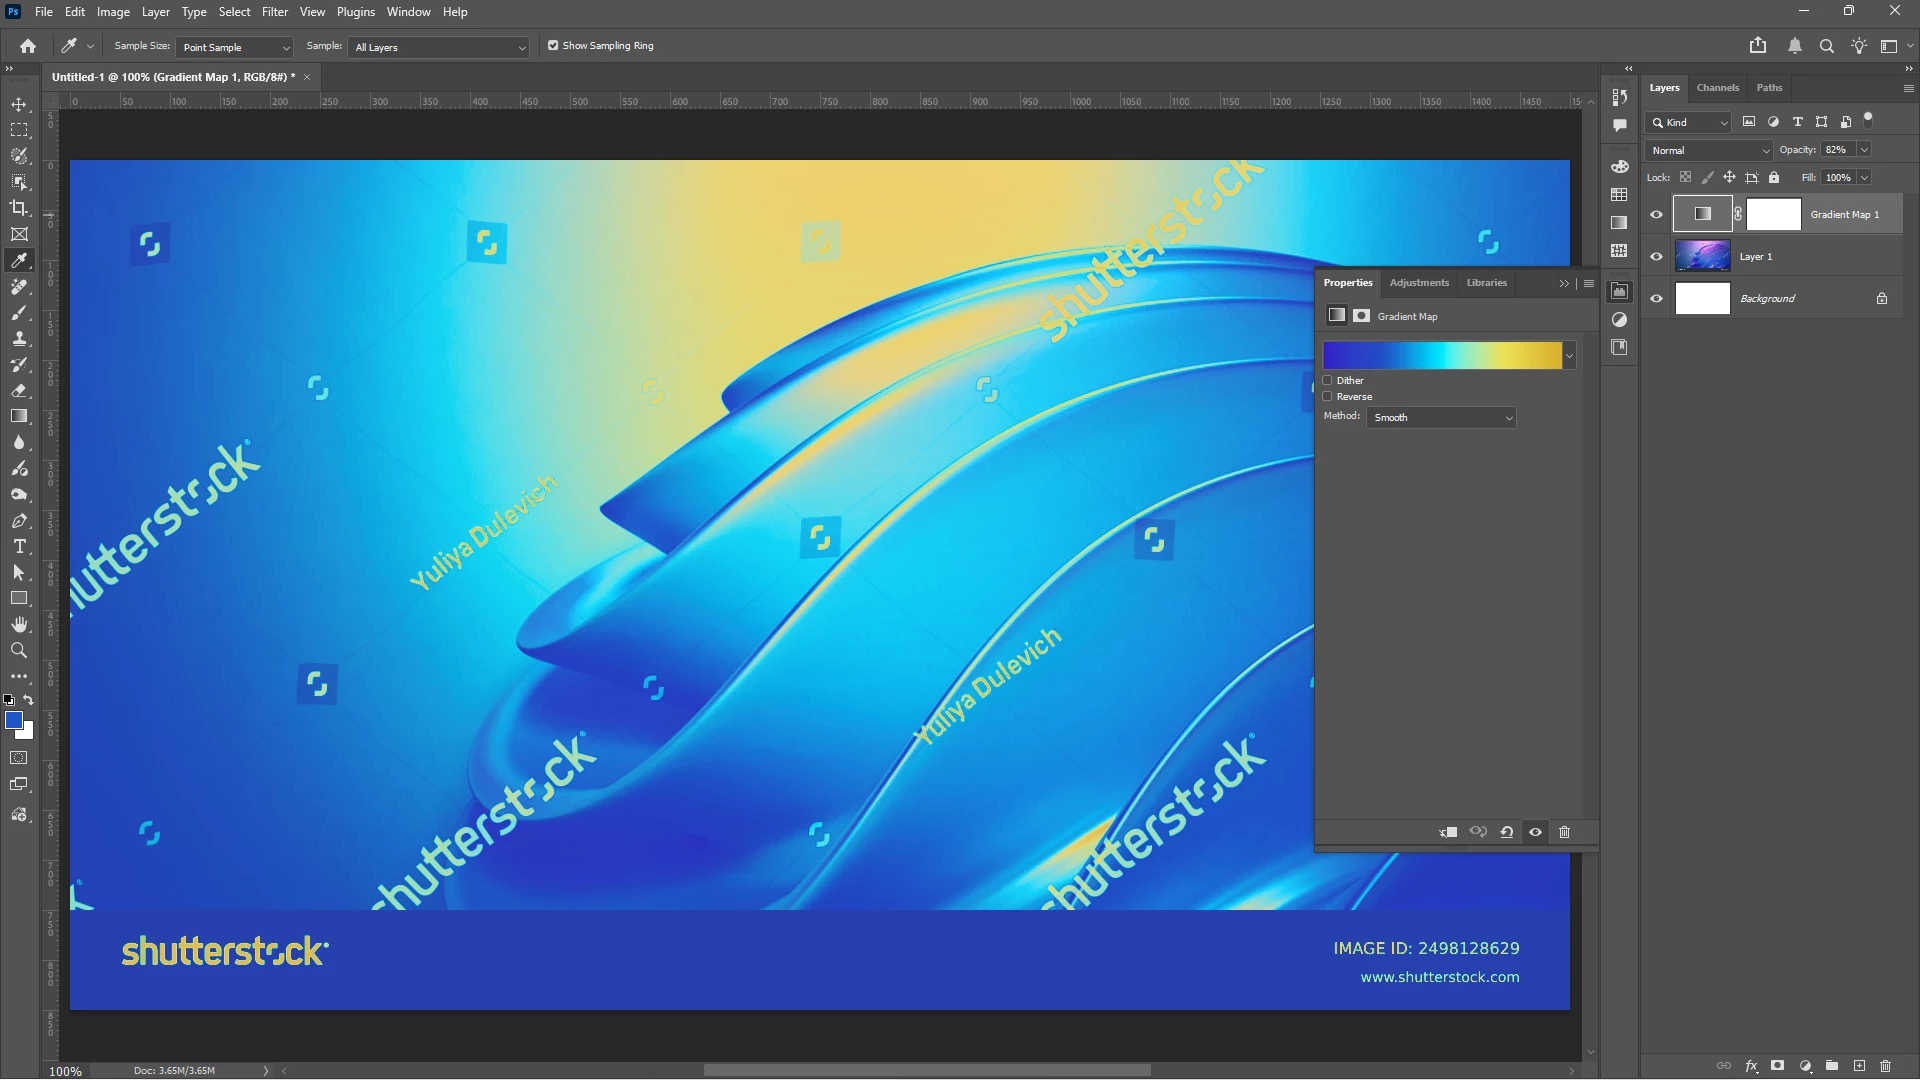Screen dimensions: 1920x1080
Task: Open the Layers panel options menu
Action: tap(1908, 88)
